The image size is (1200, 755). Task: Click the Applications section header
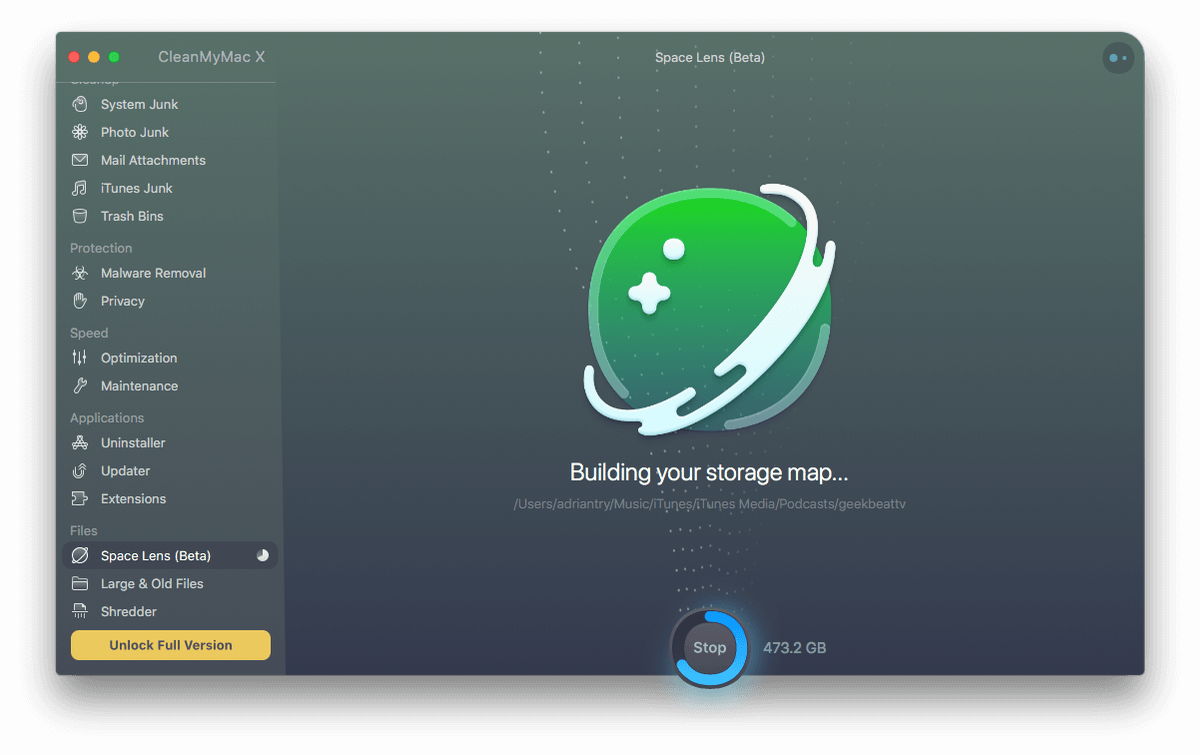click(107, 418)
